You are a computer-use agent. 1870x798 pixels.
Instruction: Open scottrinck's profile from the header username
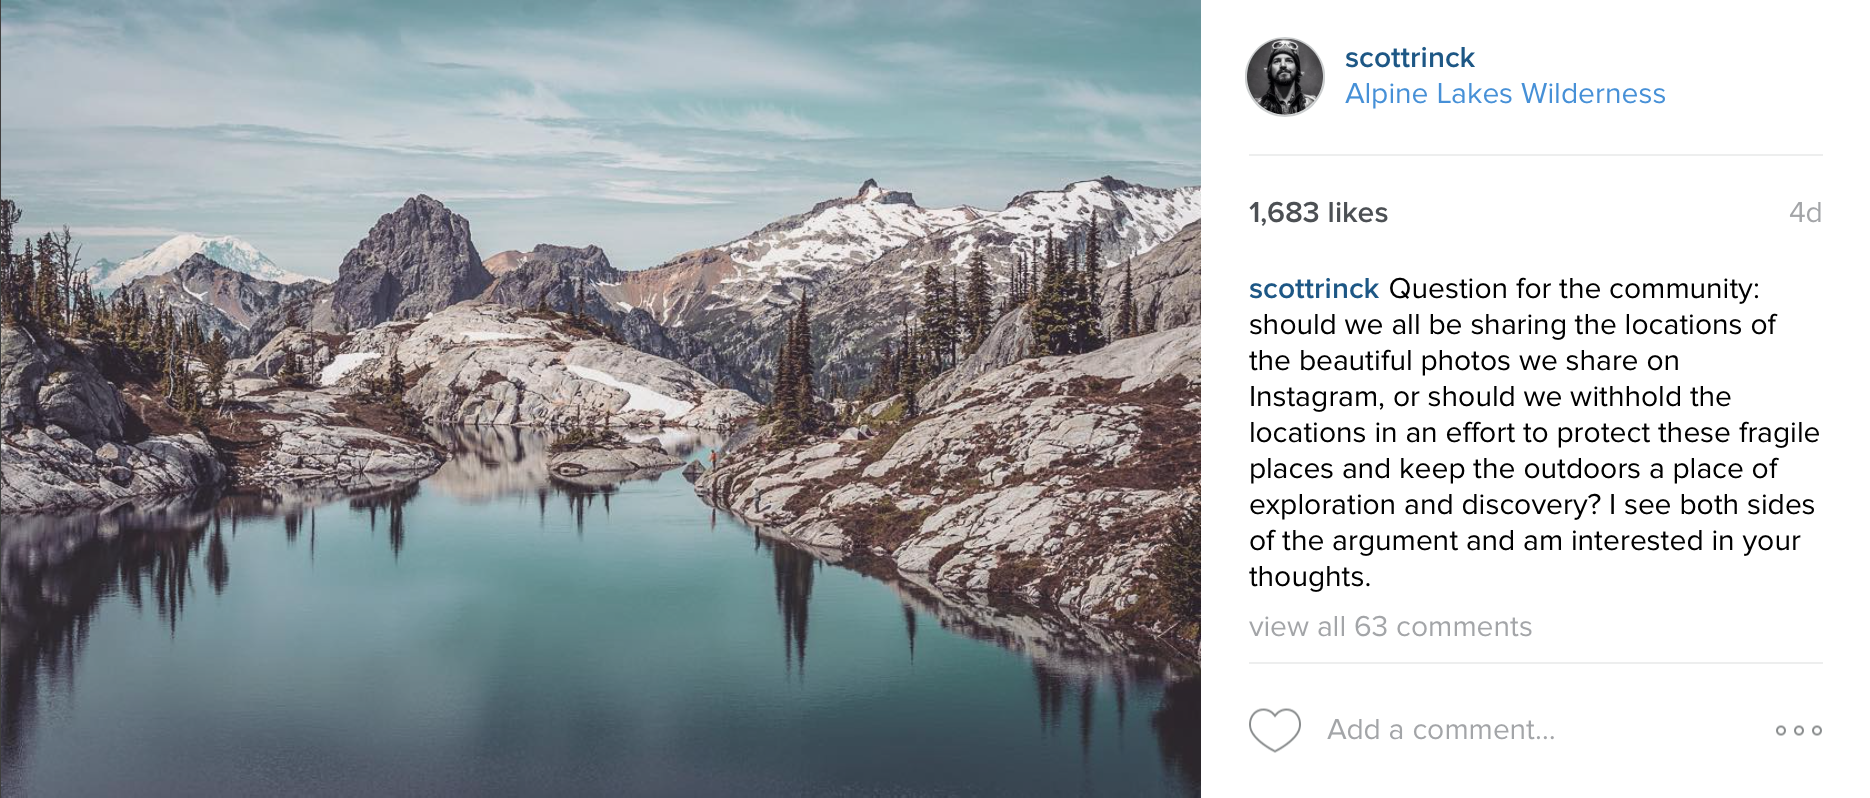point(1409,57)
